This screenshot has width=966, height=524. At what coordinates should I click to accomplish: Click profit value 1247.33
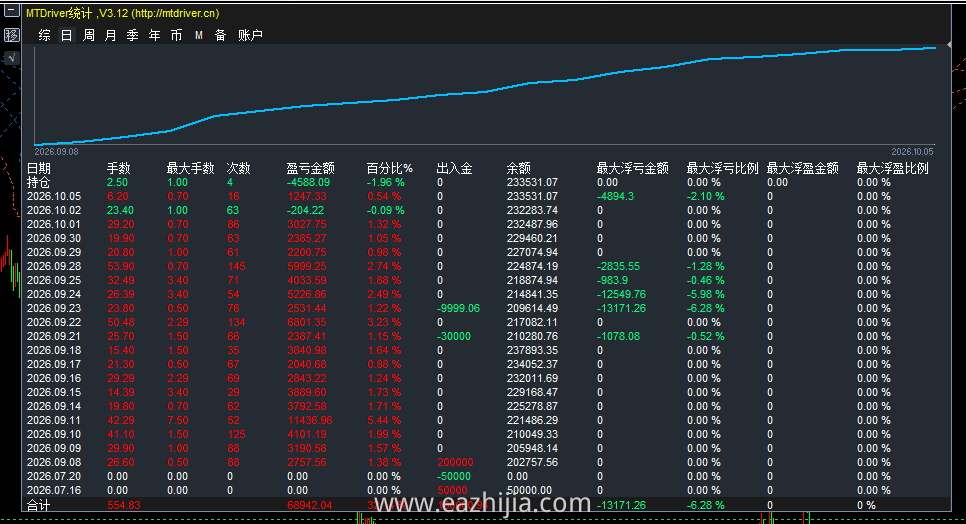click(307, 196)
